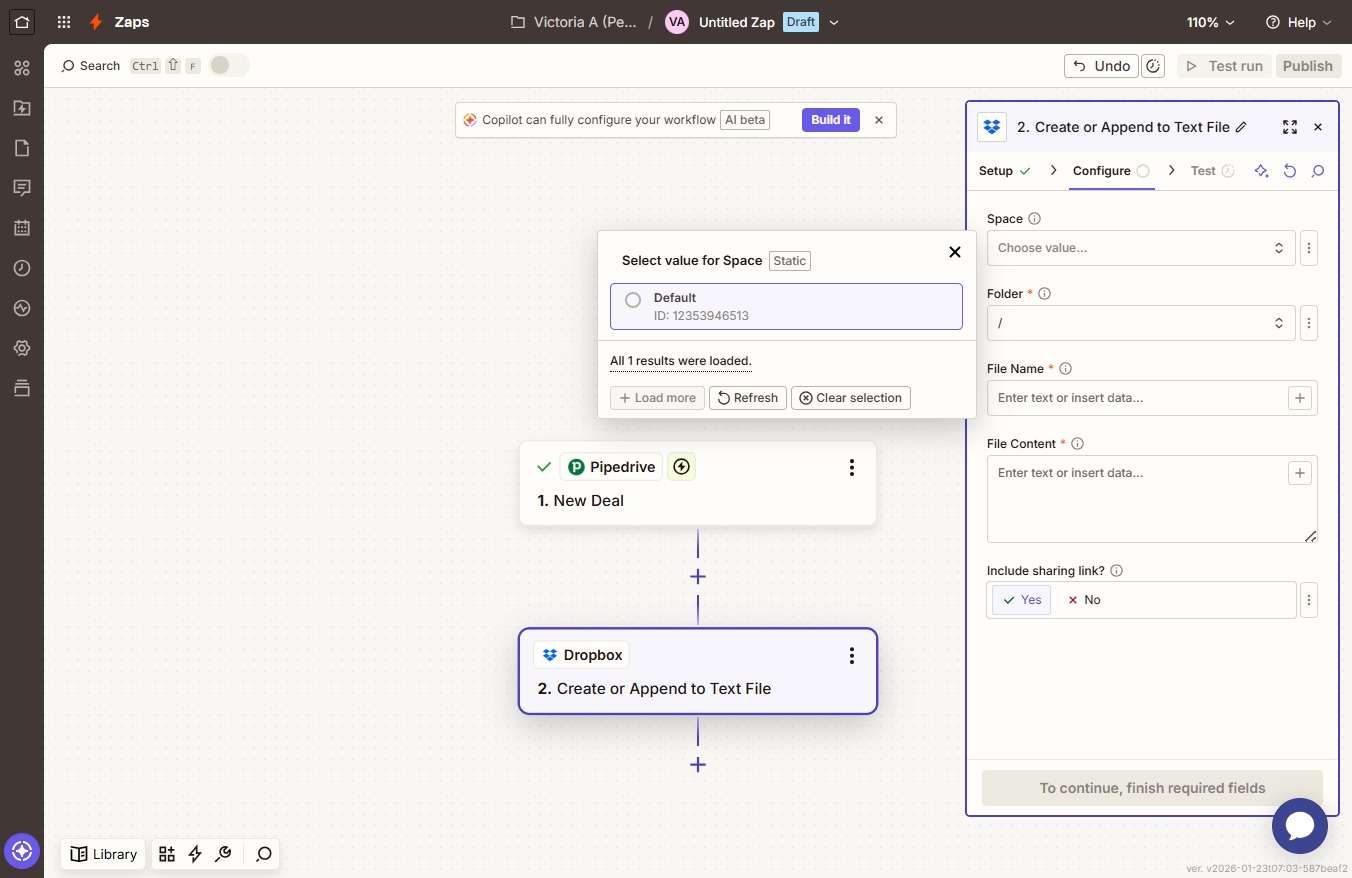Open the three-dot menu on Dropbox step

tap(852, 656)
